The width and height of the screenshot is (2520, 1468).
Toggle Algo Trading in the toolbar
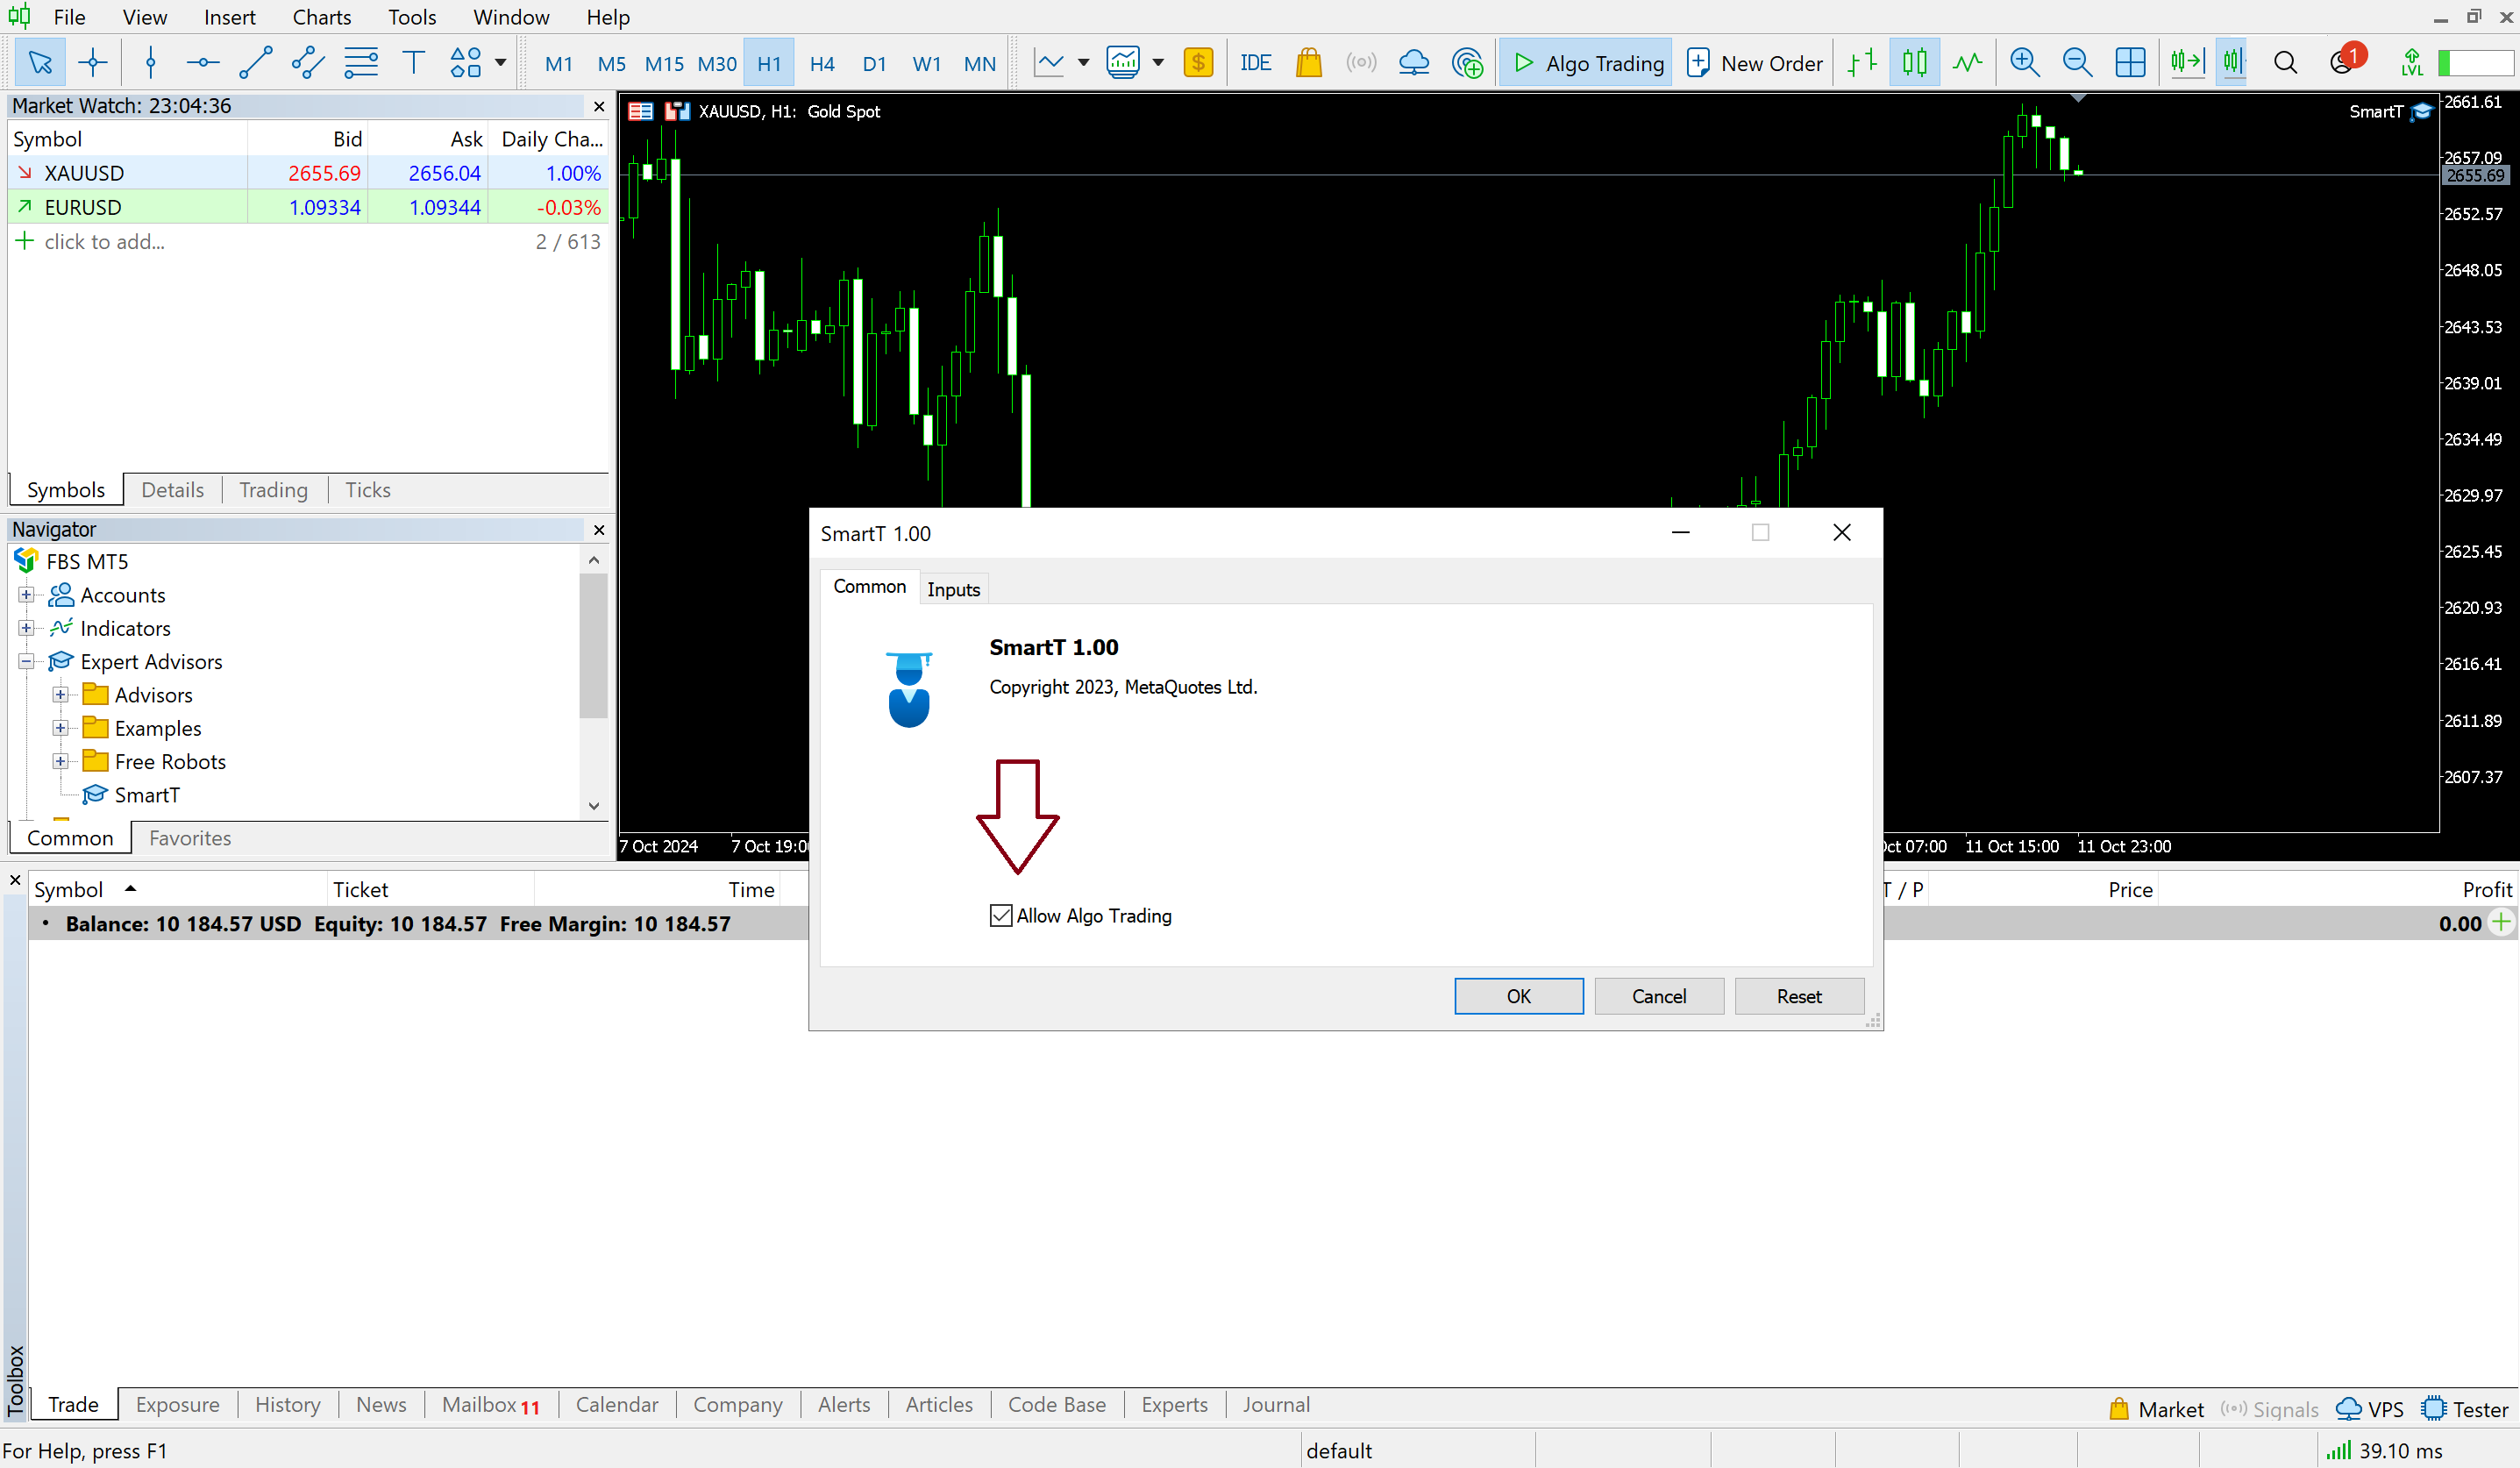[1586, 63]
